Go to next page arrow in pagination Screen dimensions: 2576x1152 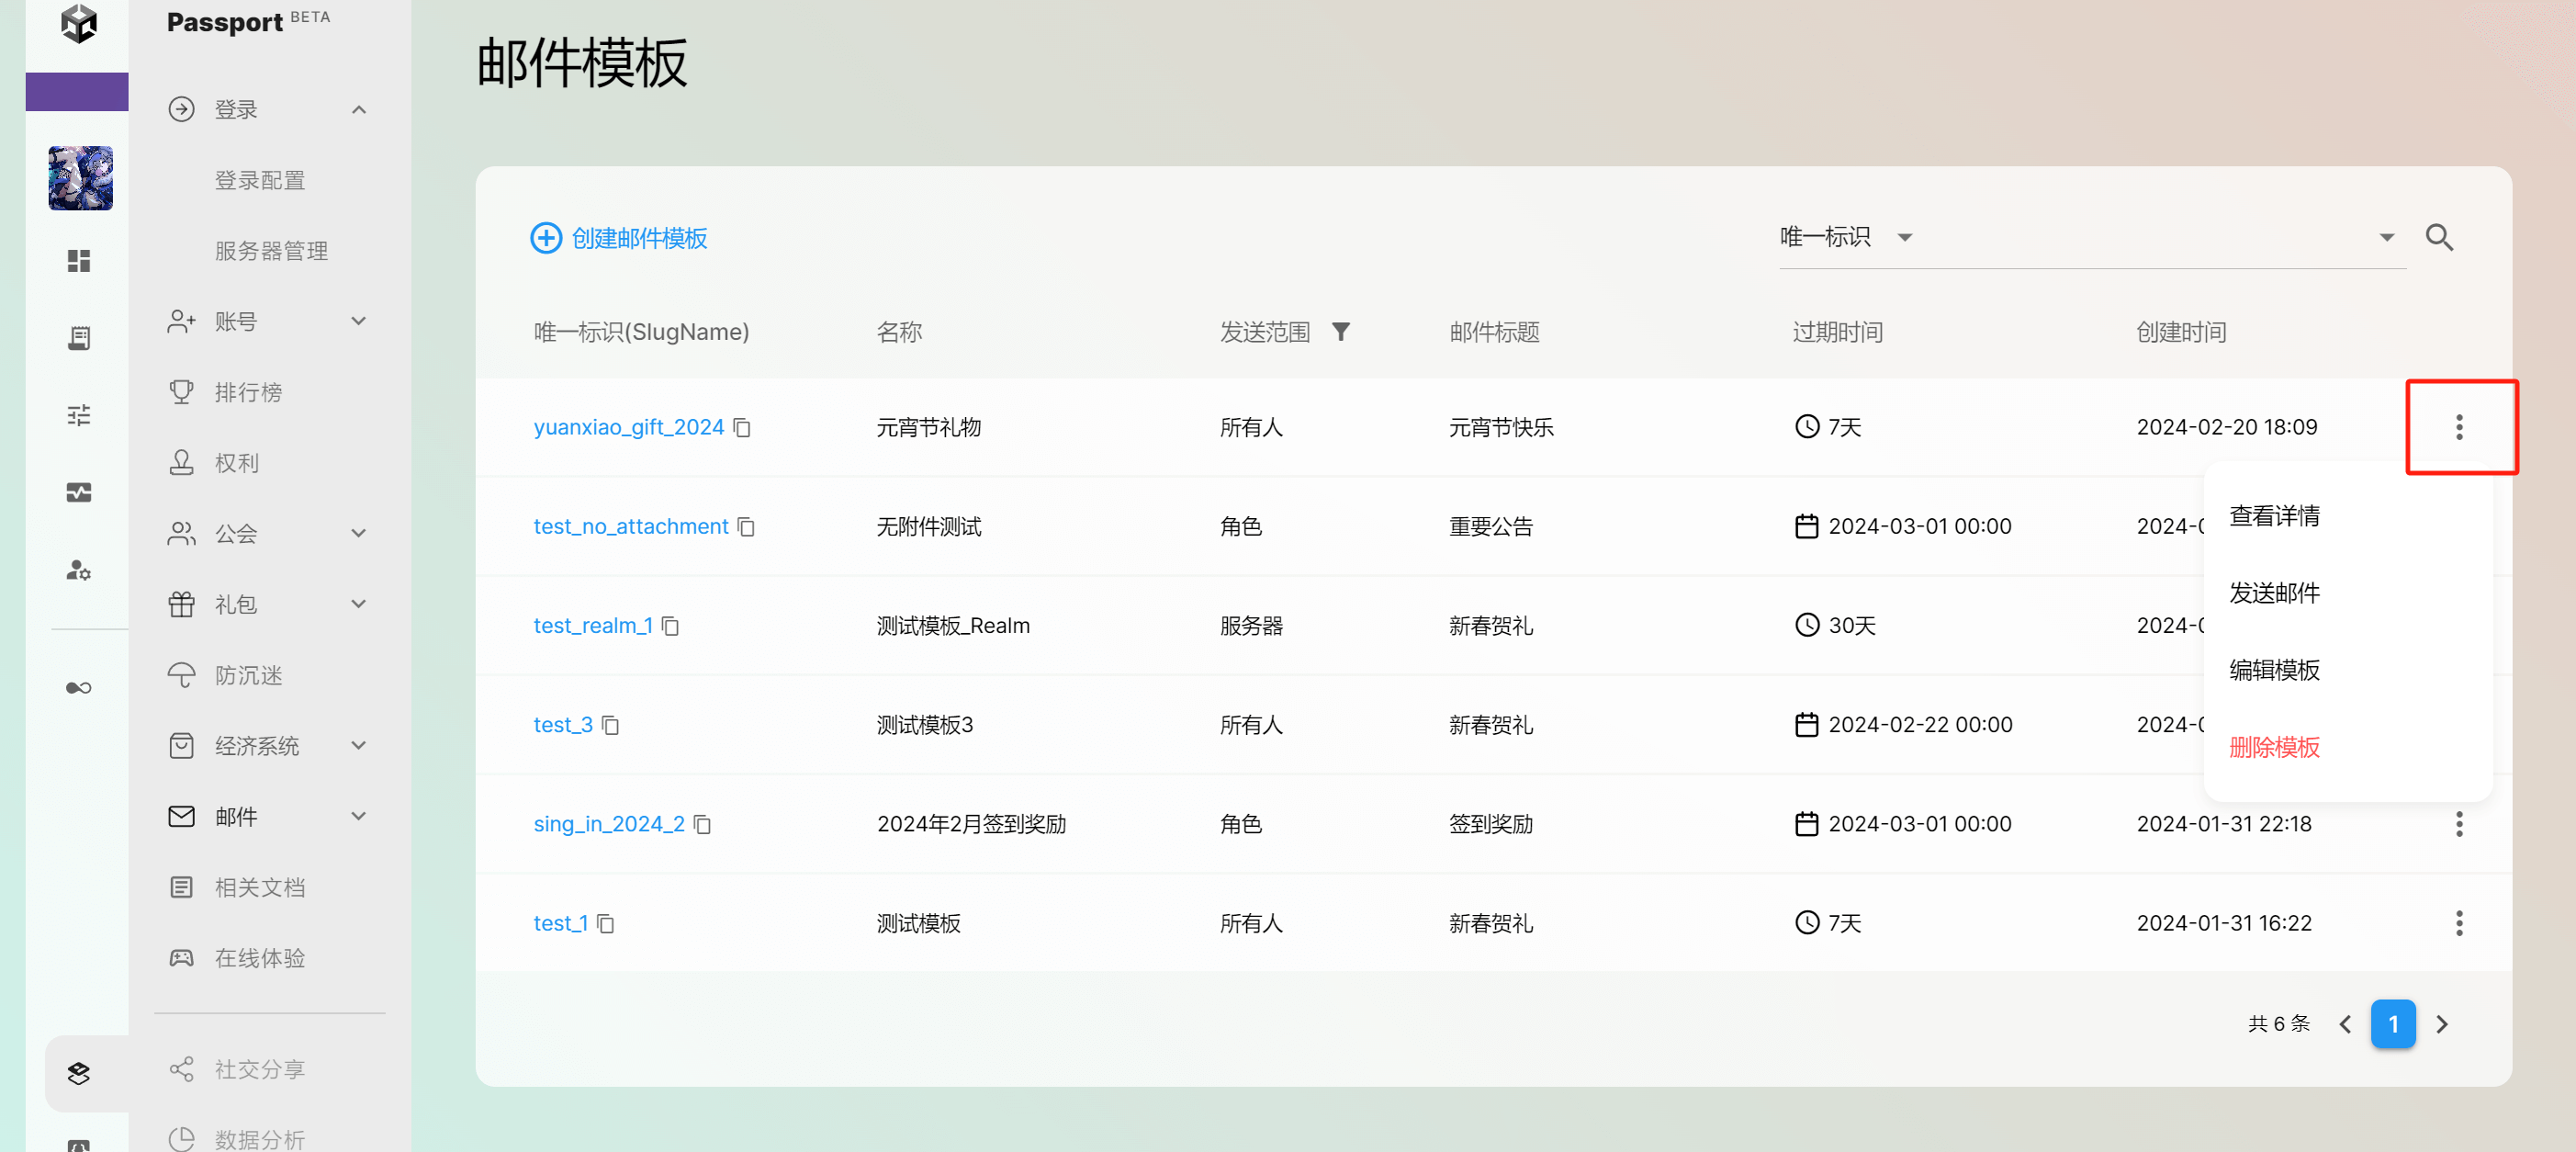tap(2441, 1024)
